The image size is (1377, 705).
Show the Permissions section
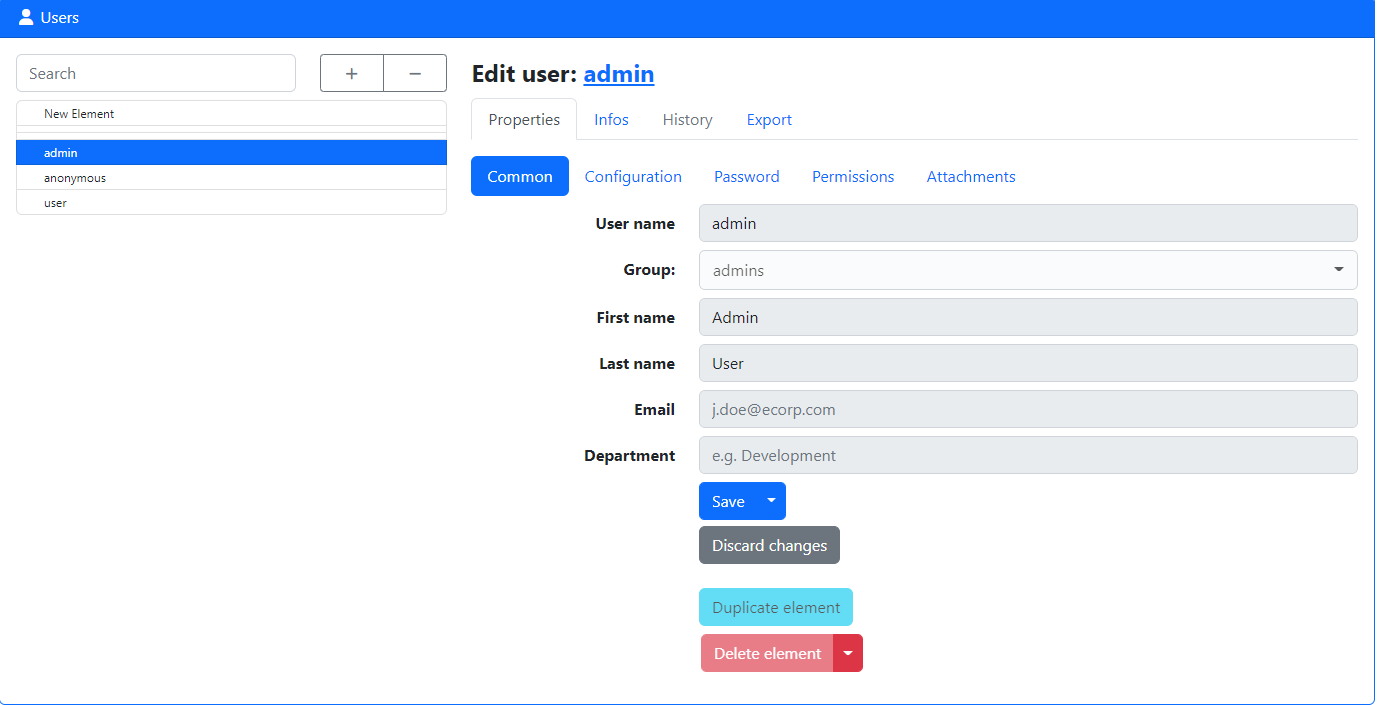point(853,176)
